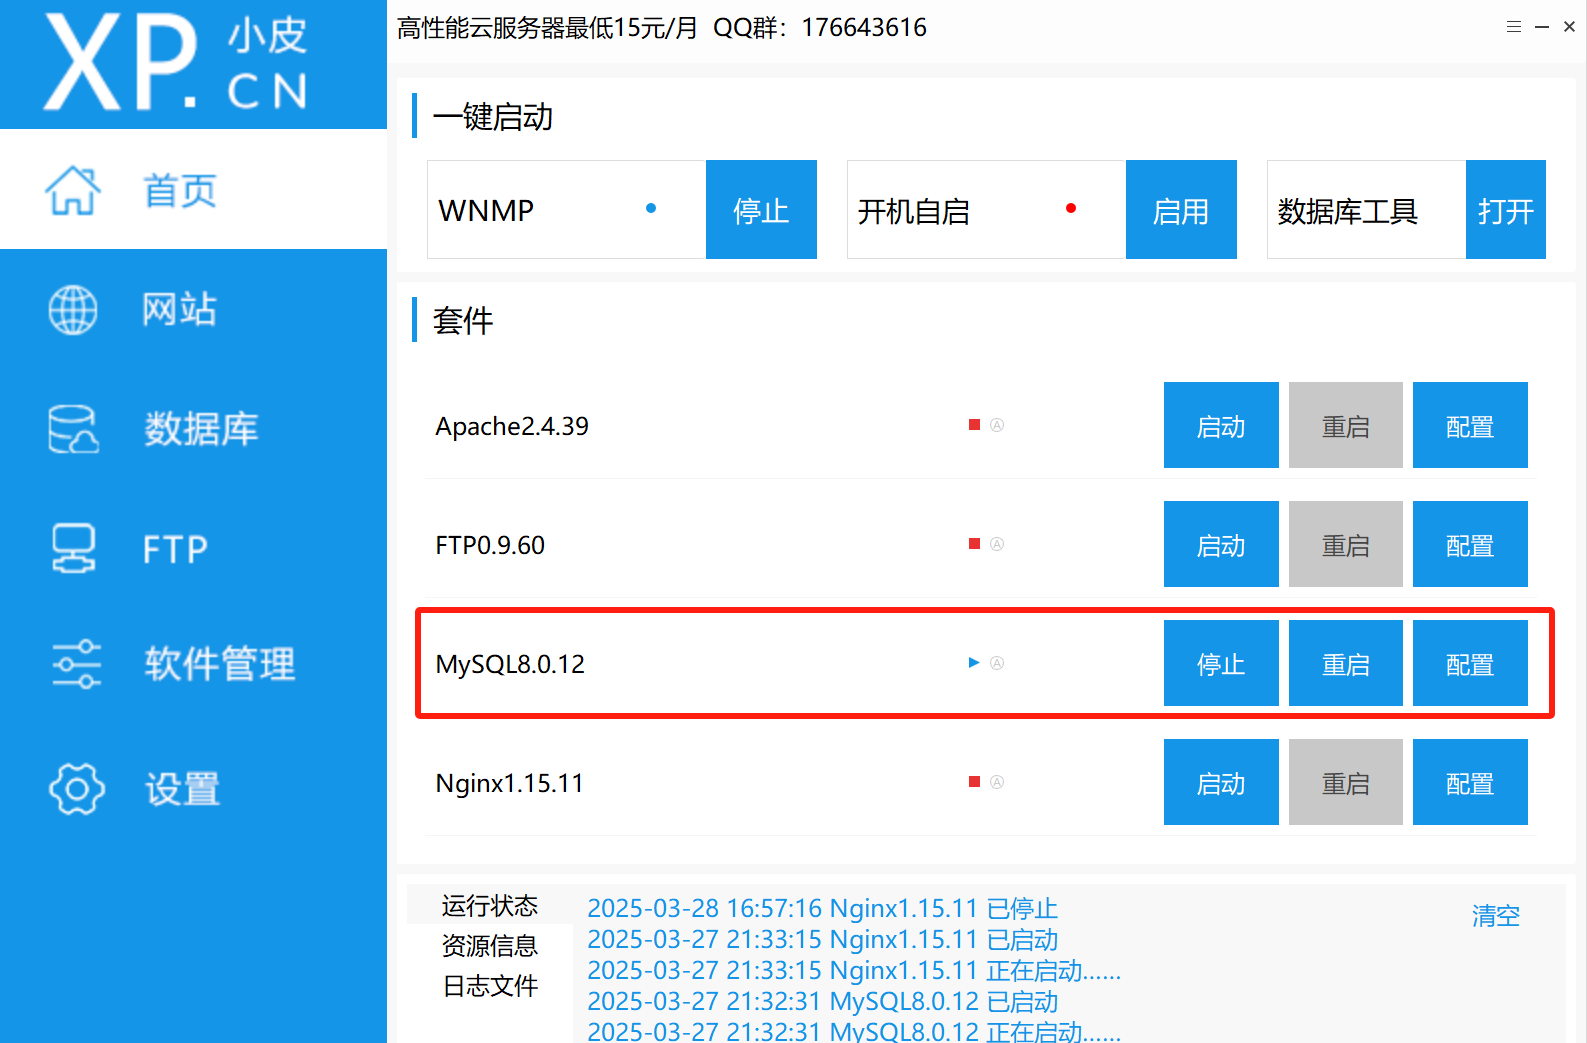Image resolution: width=1587 pixels, height=1043 pixels.
Task: Stop MySQL8.0.12 service
Action: [x=1221, y=663]
